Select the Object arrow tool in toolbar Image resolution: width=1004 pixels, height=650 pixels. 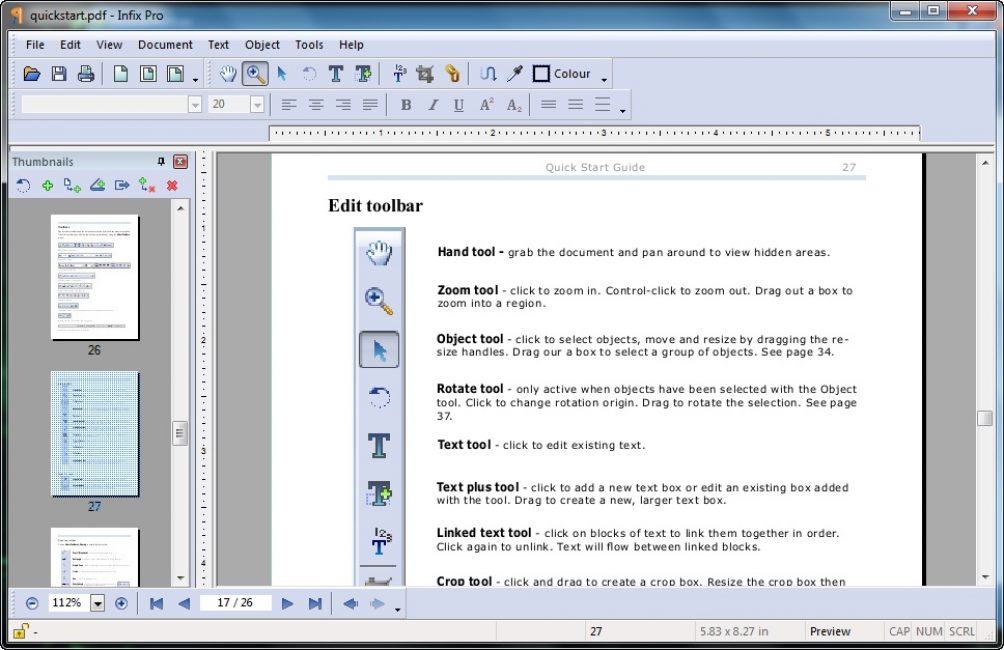pos(282,74)
